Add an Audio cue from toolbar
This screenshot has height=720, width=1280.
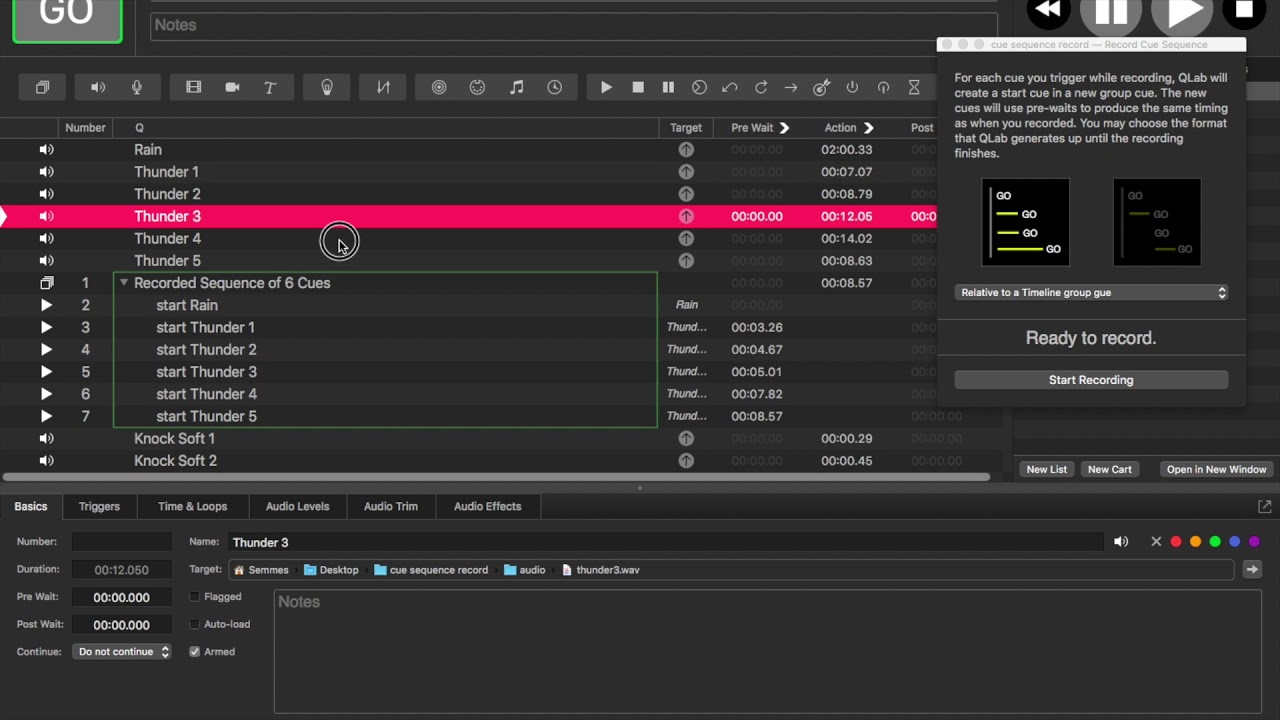tap(98, 88)
